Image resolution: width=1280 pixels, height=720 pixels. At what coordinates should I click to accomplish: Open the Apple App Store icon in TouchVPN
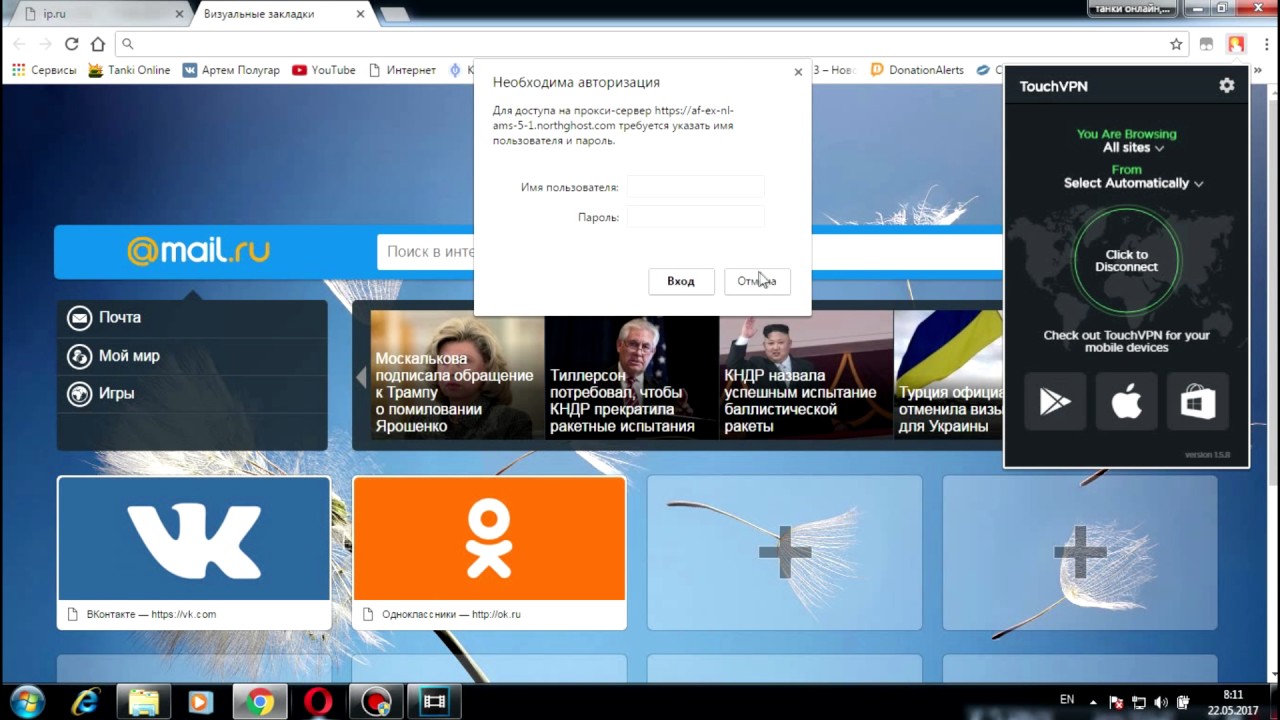click(1127, 402)
